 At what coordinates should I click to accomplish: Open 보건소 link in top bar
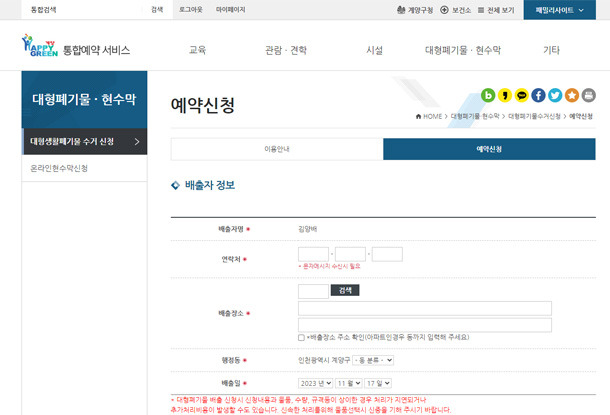(456, 10)
